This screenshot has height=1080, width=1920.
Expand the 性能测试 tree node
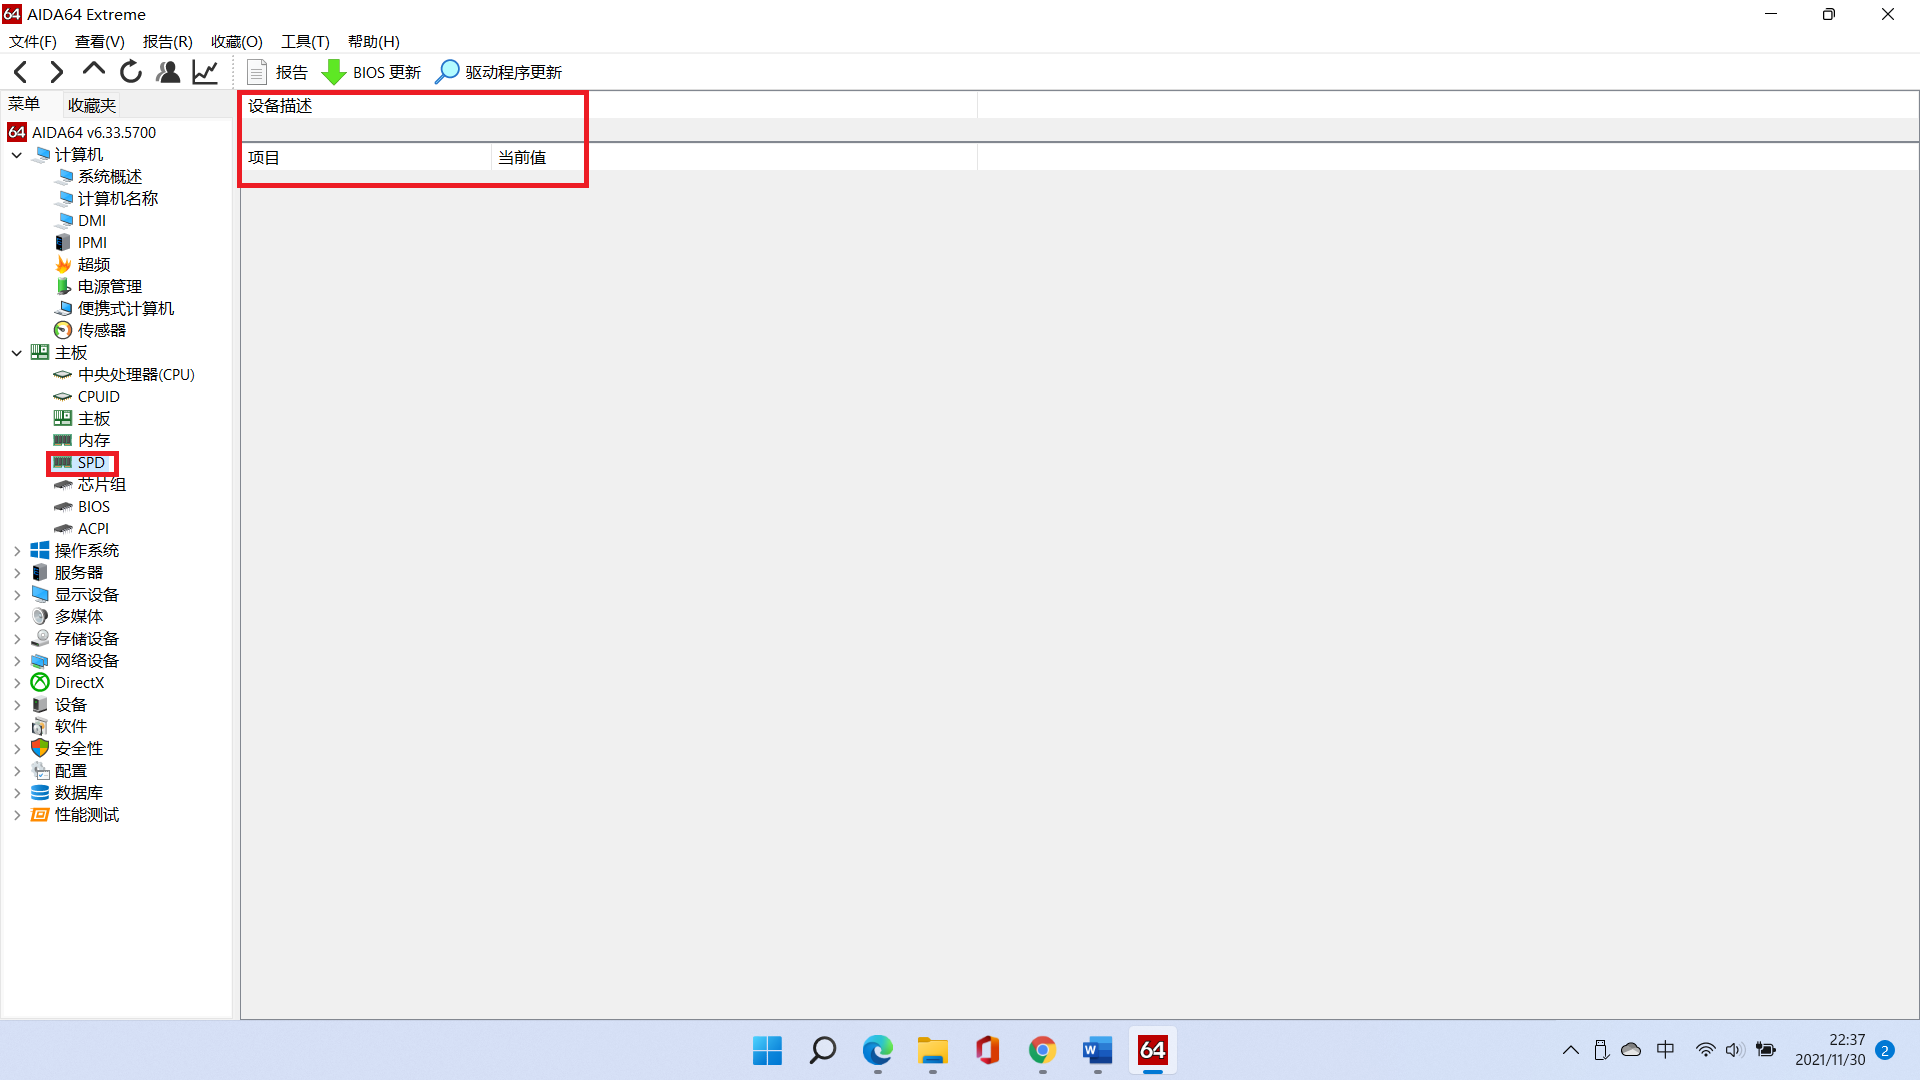click(17, 815)
